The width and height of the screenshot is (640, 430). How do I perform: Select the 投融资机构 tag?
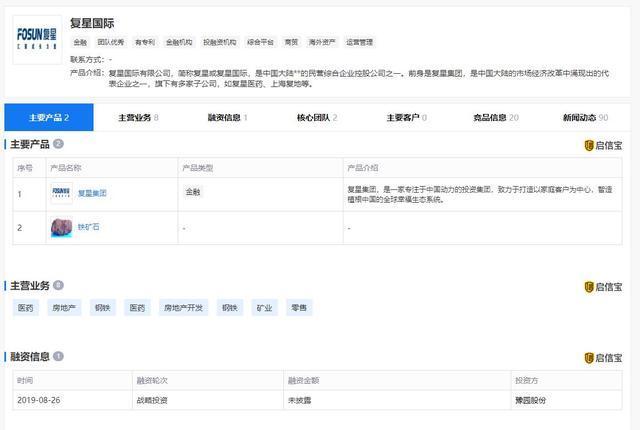[x=220, y=42]
